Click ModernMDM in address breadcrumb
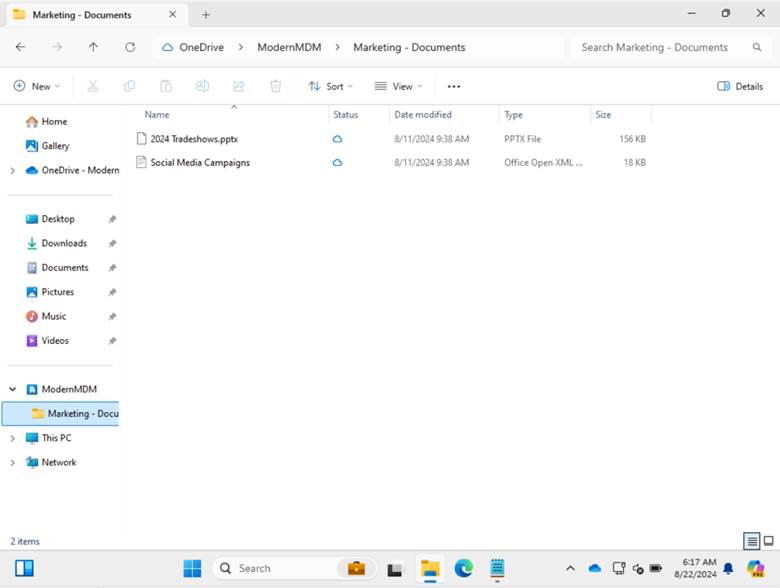 (289, 47)
